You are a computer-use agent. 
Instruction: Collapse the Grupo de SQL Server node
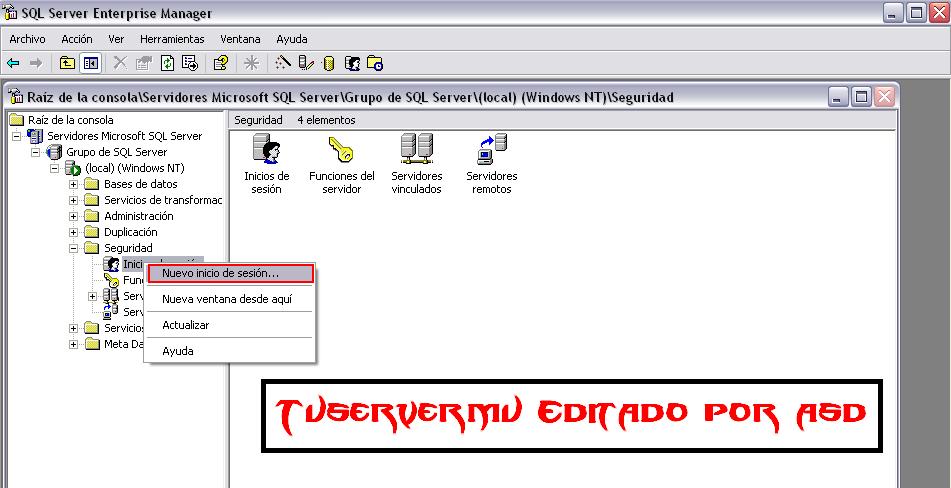pos(35,152)
